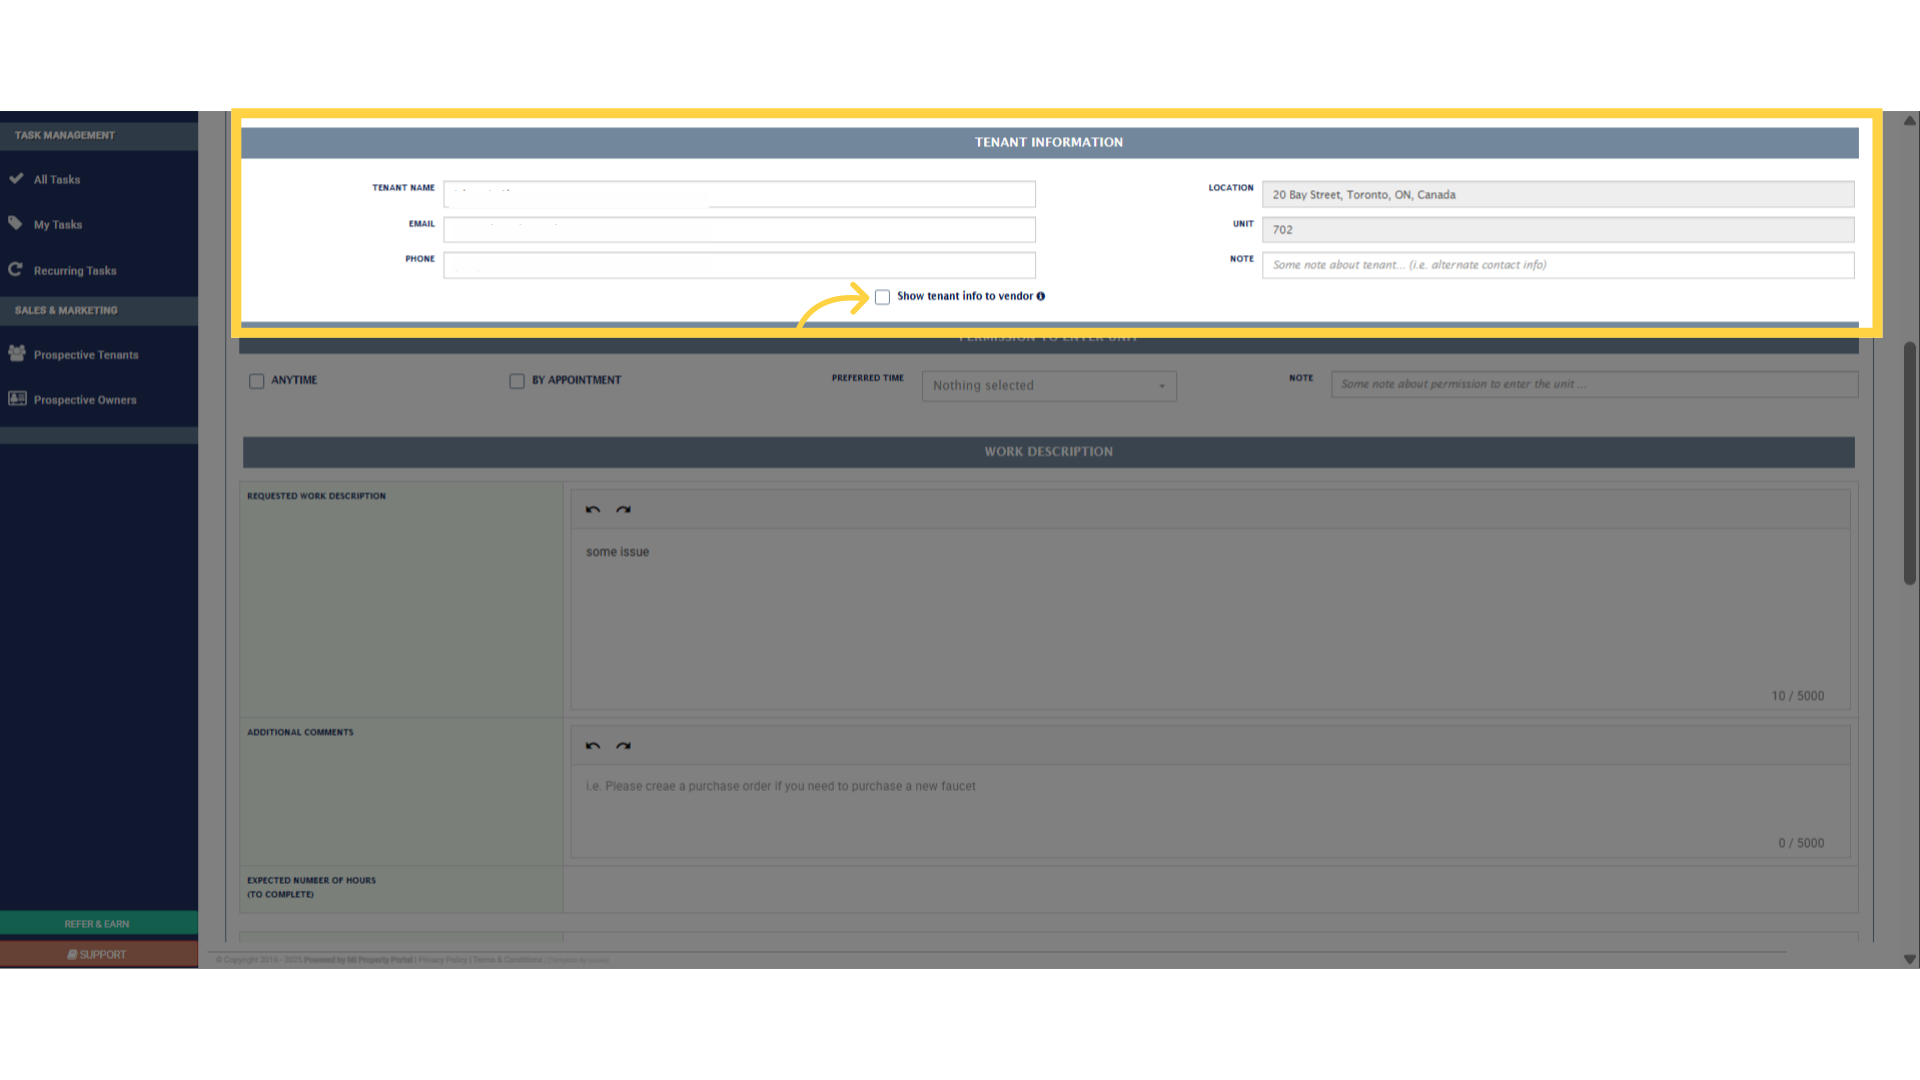1920x1080 pixels.
Task: Check the ANYTIME permission checkbox
Action: [x=257, y=380]
